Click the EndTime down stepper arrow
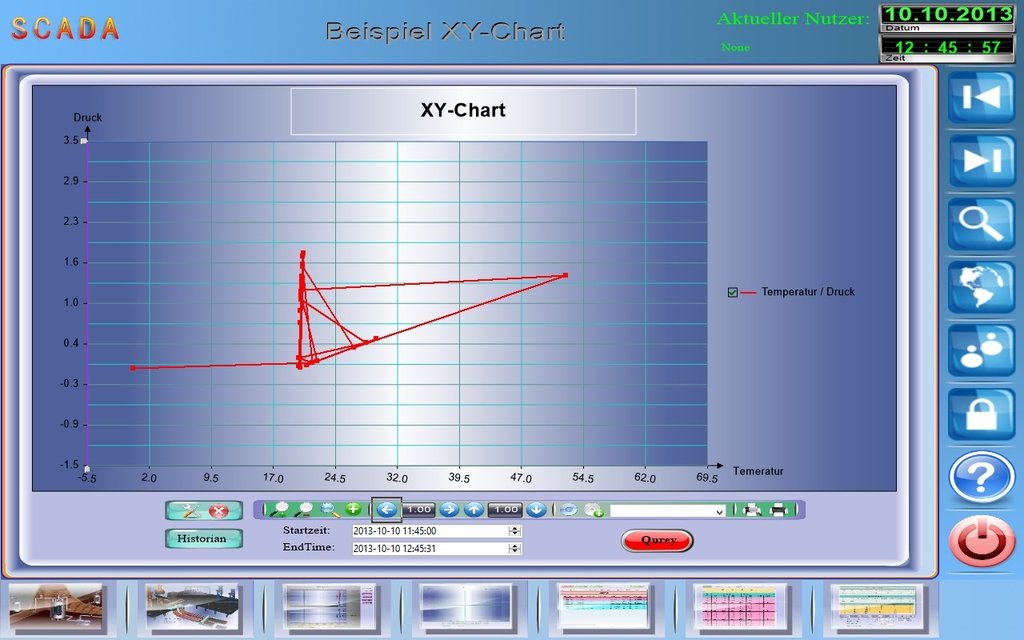Screen dimensions: 1024x640 tap(513, 550)
